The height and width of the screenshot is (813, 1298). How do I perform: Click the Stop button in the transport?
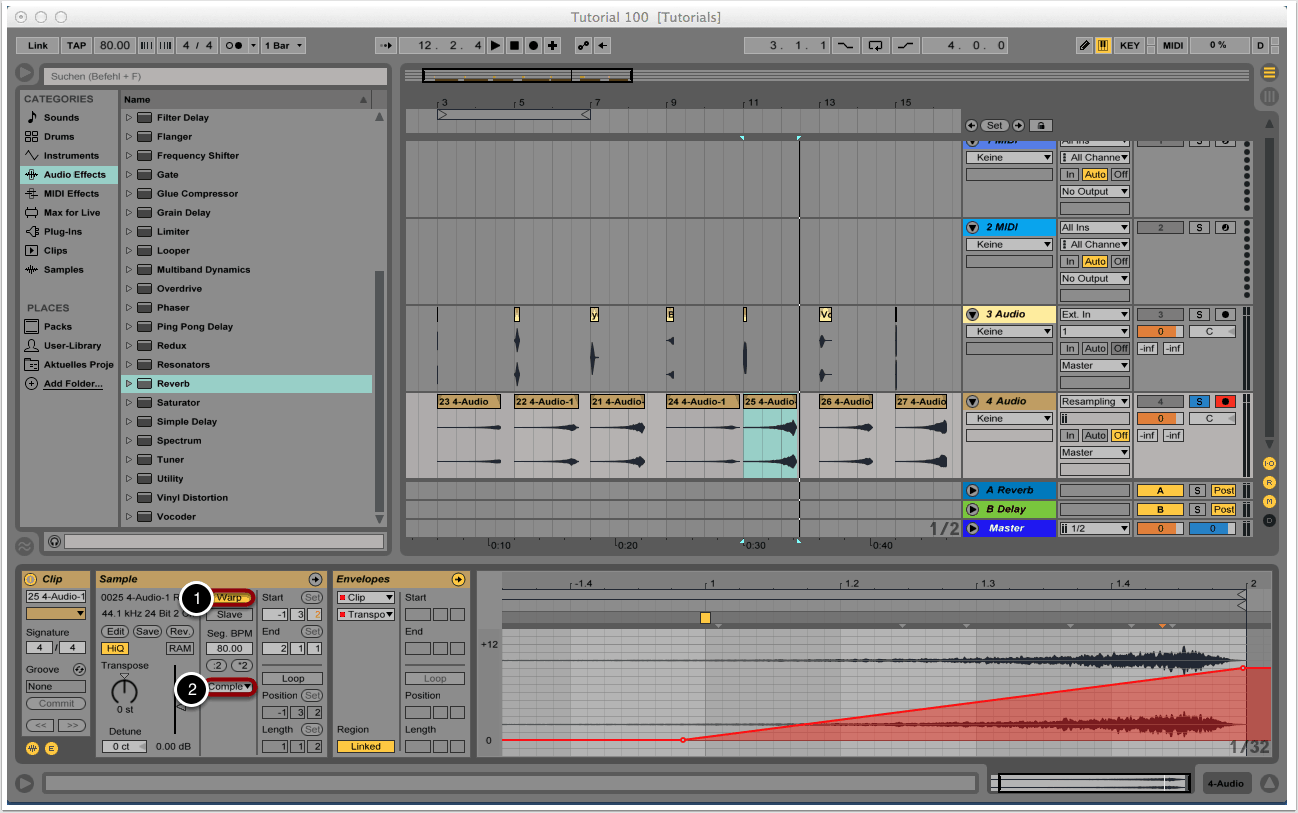point(514,46)
